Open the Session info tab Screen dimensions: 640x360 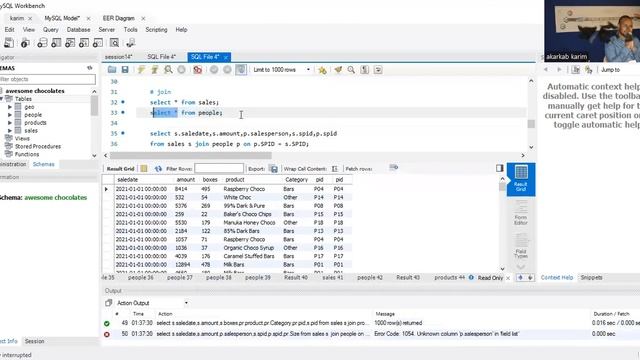coord(34,341)
